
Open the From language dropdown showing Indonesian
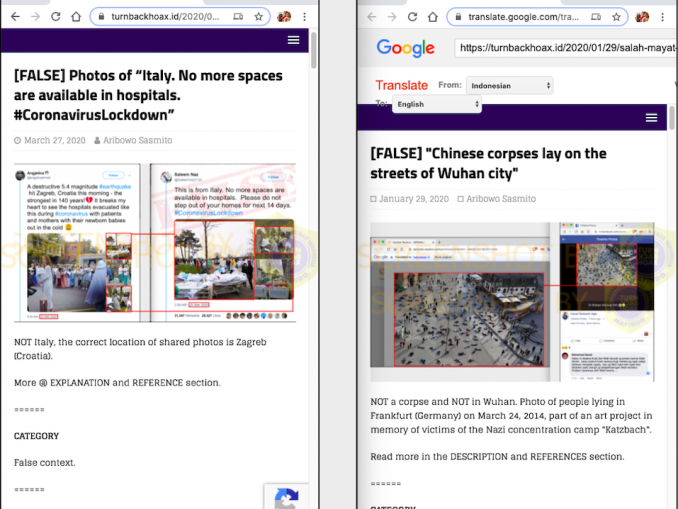[x=509, y=86]
